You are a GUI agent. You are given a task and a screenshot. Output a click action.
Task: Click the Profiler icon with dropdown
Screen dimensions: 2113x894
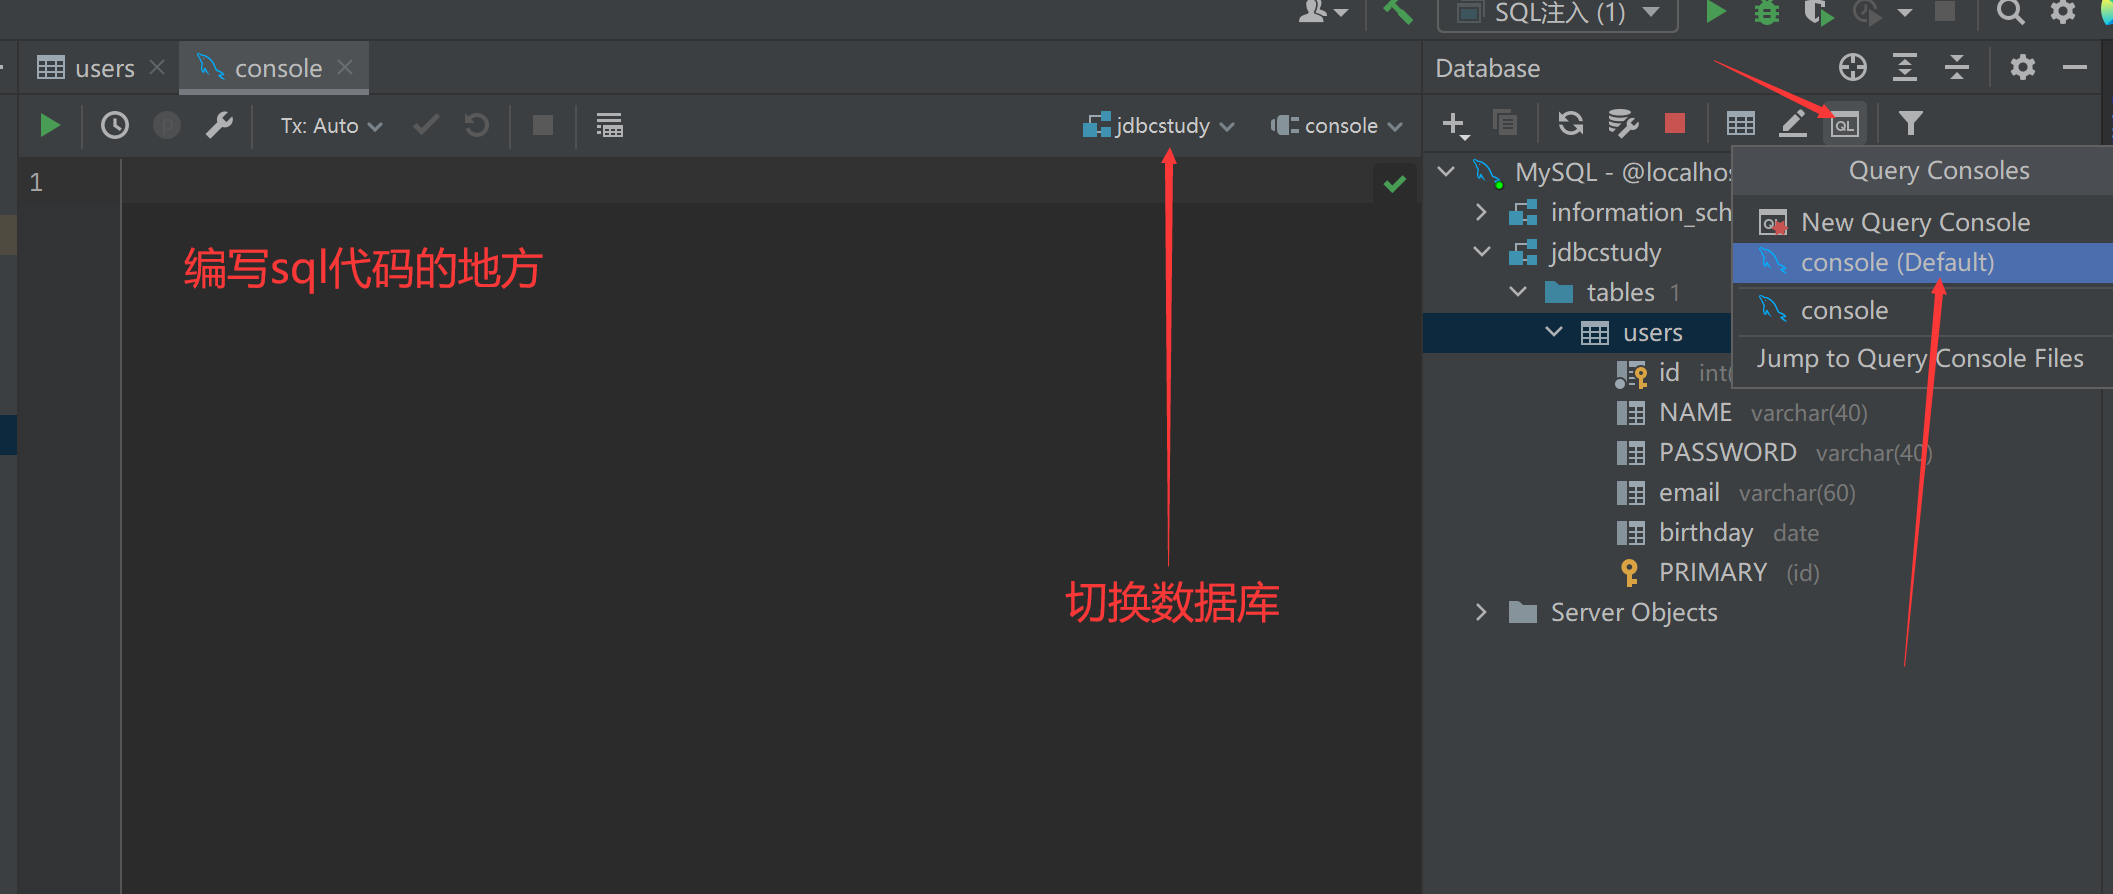(x=1883, y=12)
